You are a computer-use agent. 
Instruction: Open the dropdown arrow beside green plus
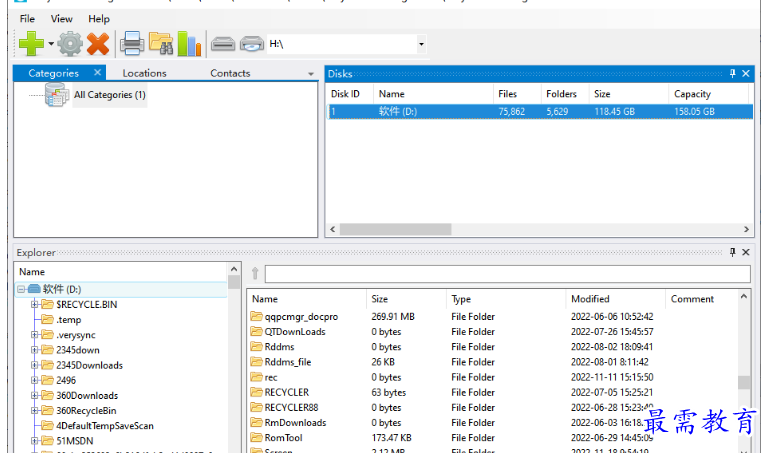pyautogui.click(x=51, y=44)
